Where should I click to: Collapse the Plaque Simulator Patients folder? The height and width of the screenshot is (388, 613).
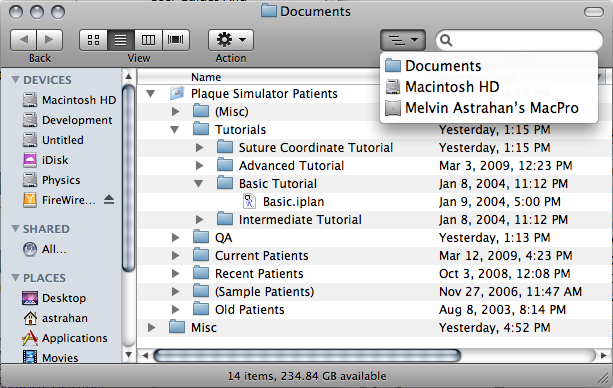tap(151, 94)
